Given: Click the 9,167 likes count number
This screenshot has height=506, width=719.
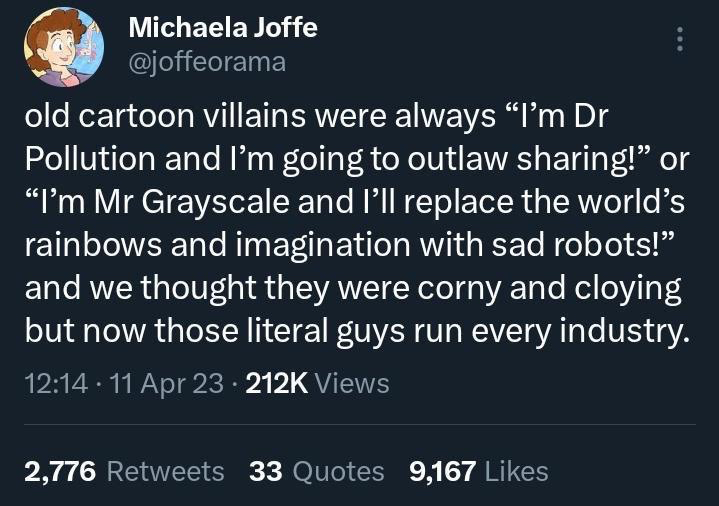Looking at the screenshot, I should [442, 472].
